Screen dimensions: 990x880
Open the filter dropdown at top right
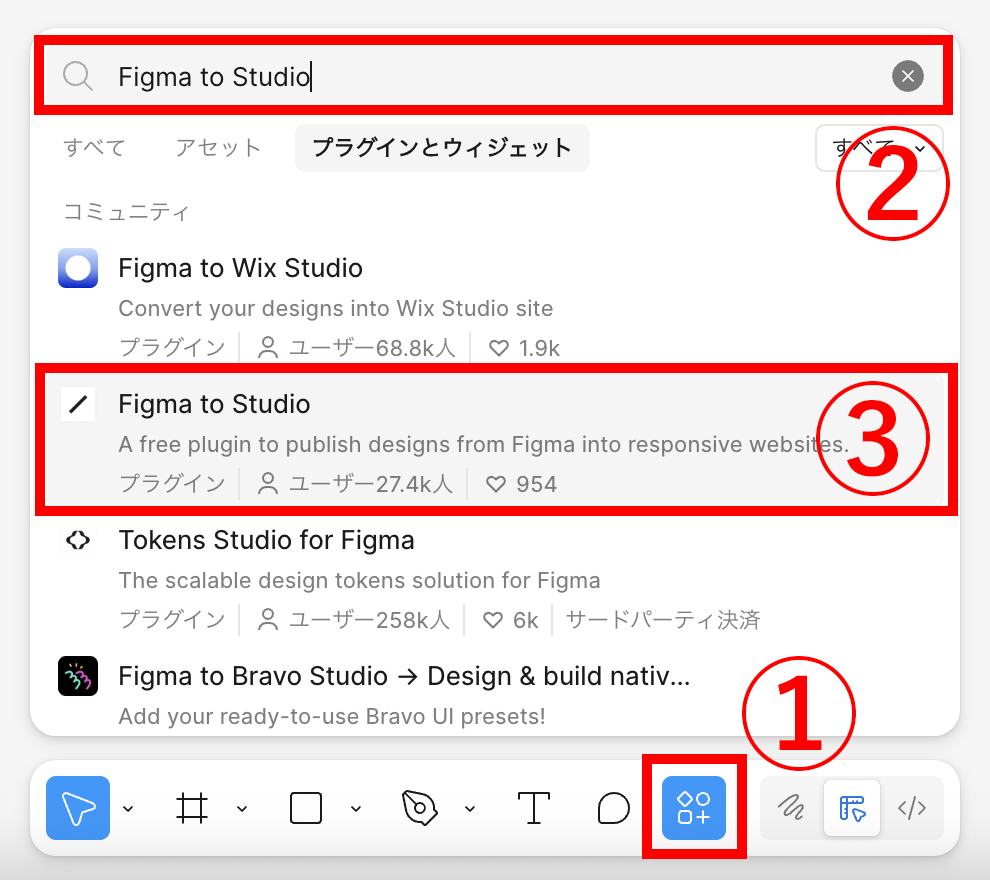coord(878,148)
